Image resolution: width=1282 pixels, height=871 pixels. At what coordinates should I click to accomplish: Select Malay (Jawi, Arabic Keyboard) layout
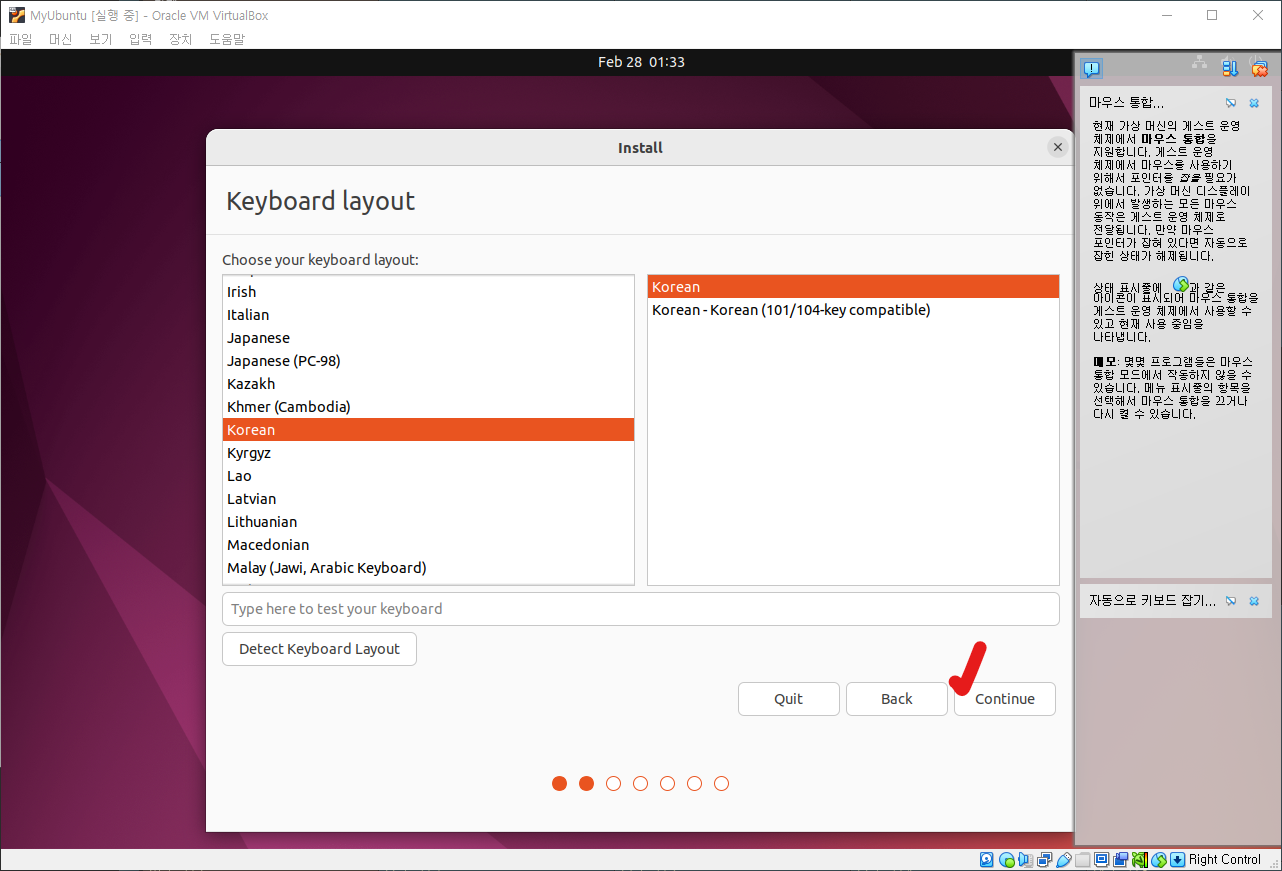(428, 568)
